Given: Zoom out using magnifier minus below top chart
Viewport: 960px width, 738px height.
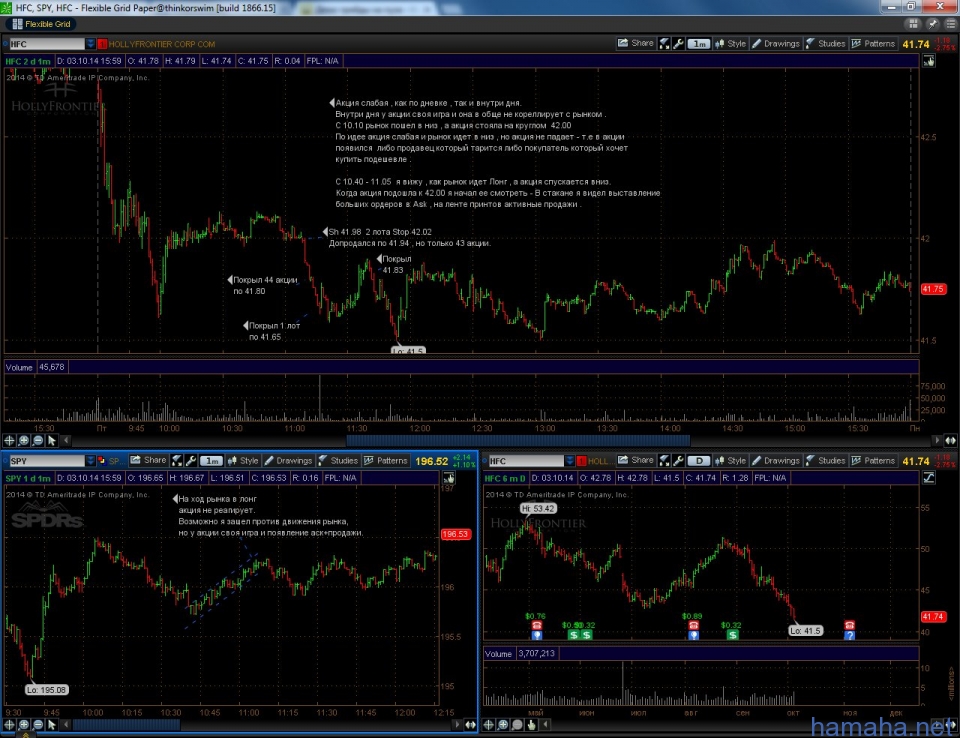Looking at the screenshot, I should click(38, 440).
